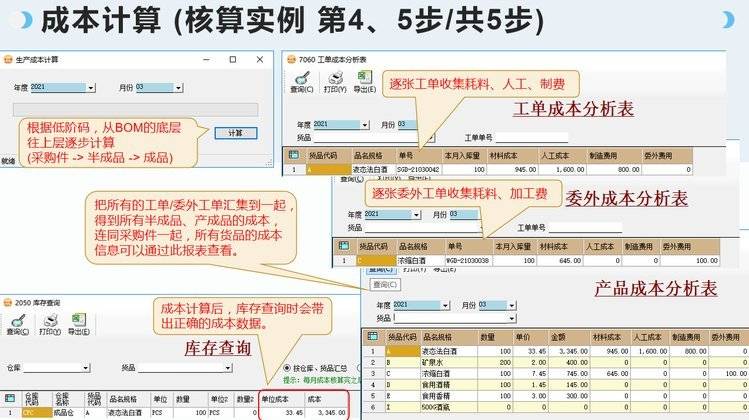749x420 pixels.
Task: Click the Query icon in 库存查询 window
Action: pos(17,325)
